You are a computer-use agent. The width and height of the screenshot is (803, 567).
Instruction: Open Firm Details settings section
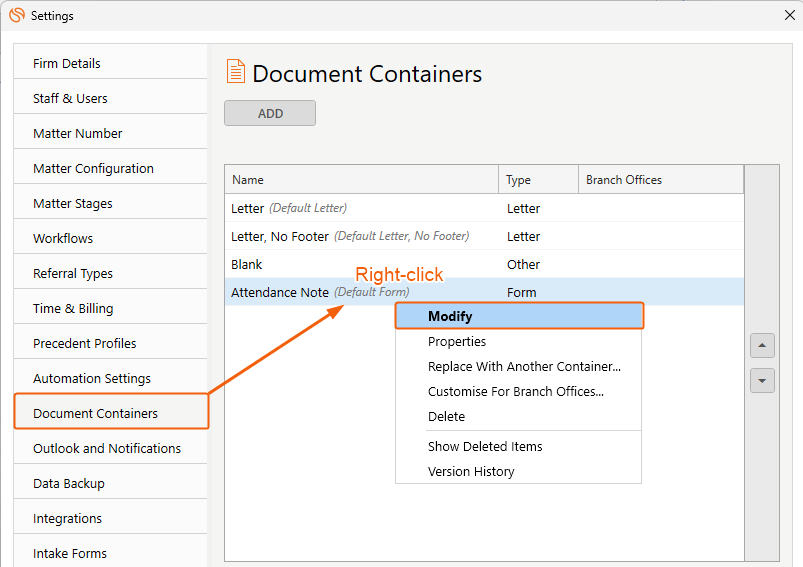pyautogui.click(x=67, y=63)
